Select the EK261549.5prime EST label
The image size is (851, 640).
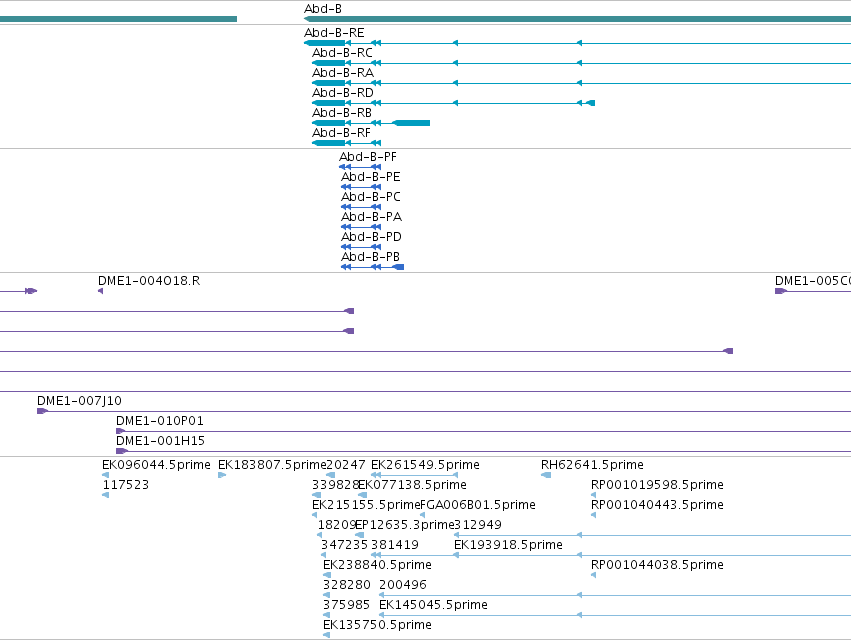click(425, 465)
